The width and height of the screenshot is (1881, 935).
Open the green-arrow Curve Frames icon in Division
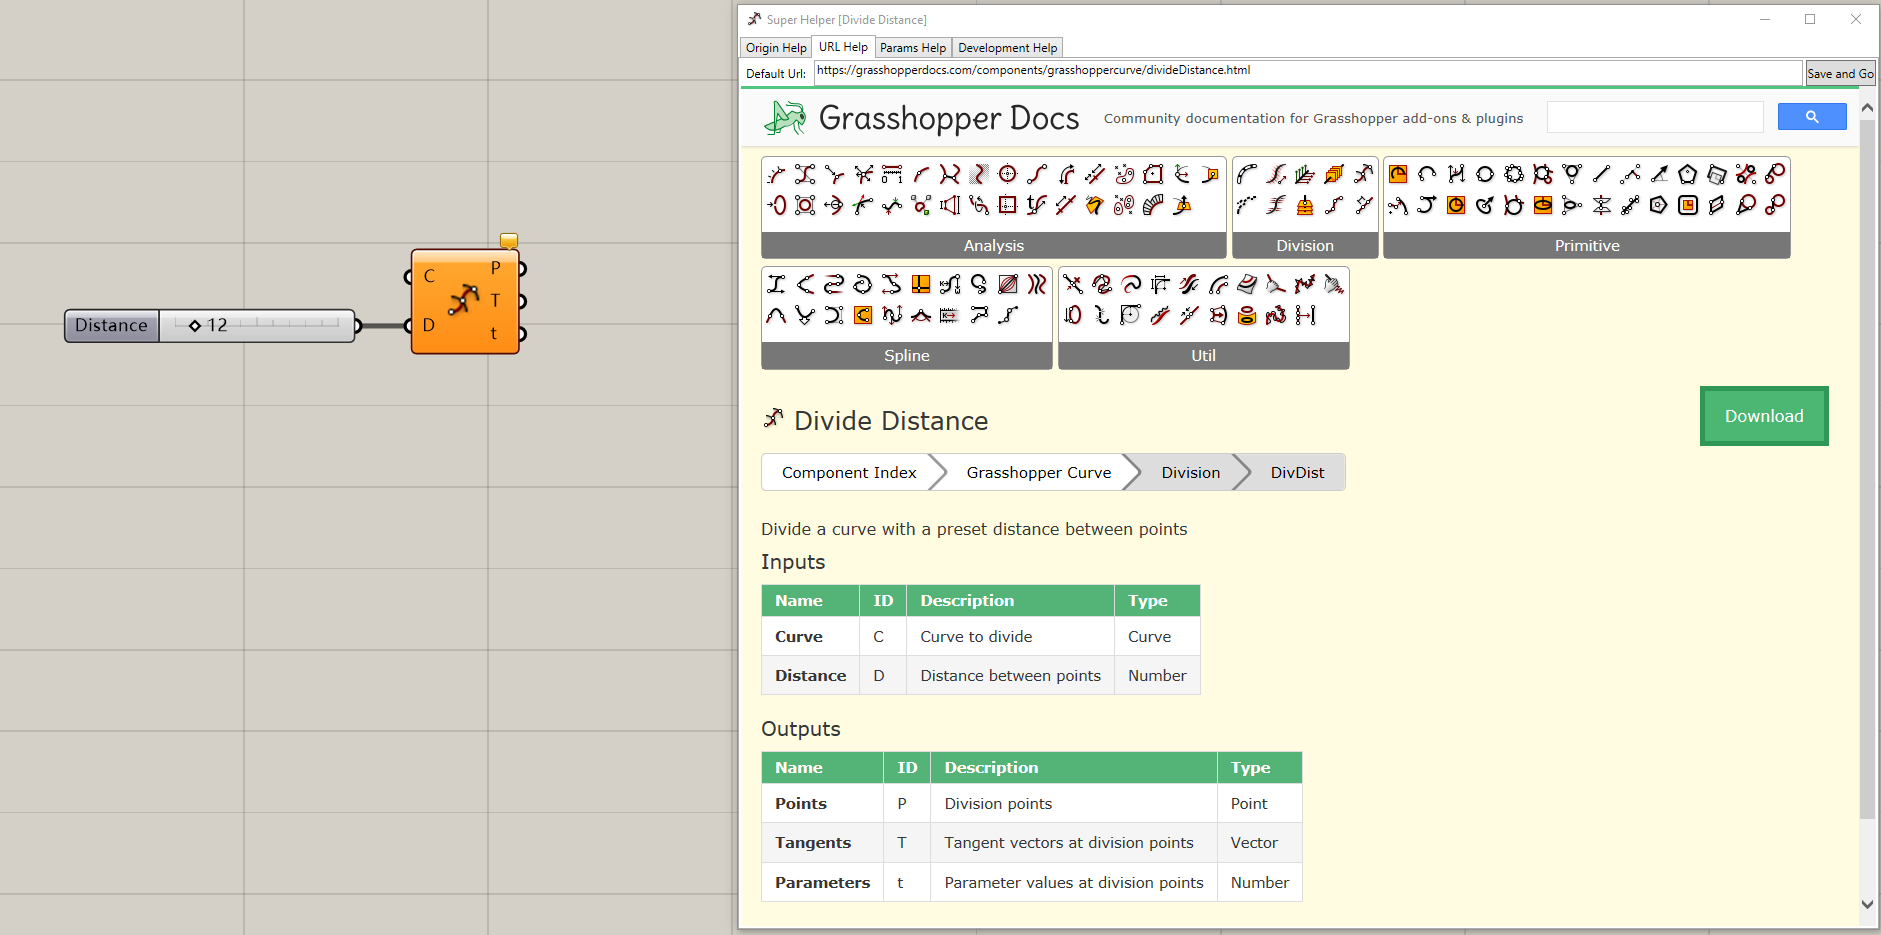pos(1305,174)
